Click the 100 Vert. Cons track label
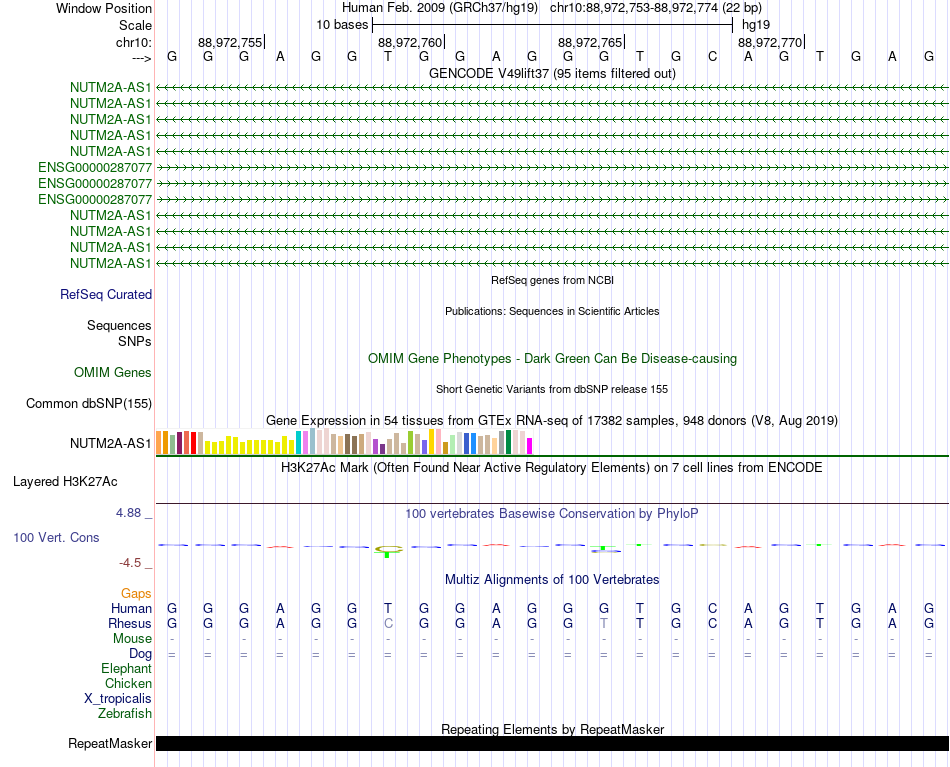The width and height of the screenshot is (950, 767). click(x=56, y=537)
